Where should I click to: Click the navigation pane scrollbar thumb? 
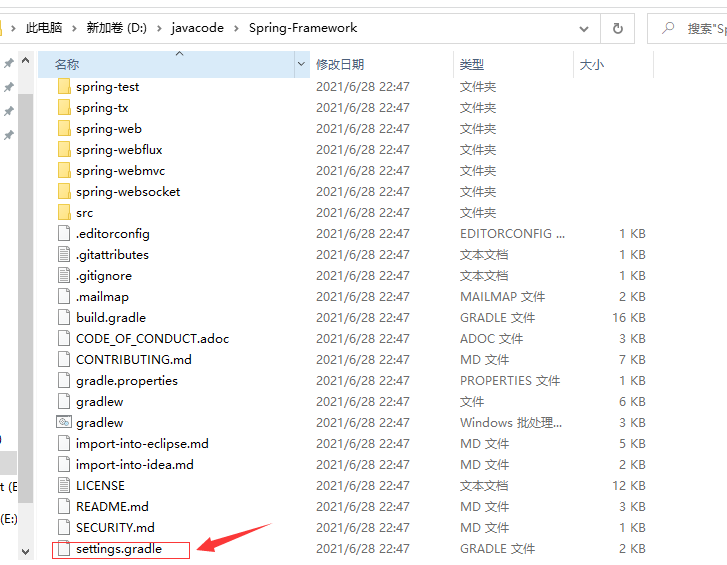click(x=26, y=298)
